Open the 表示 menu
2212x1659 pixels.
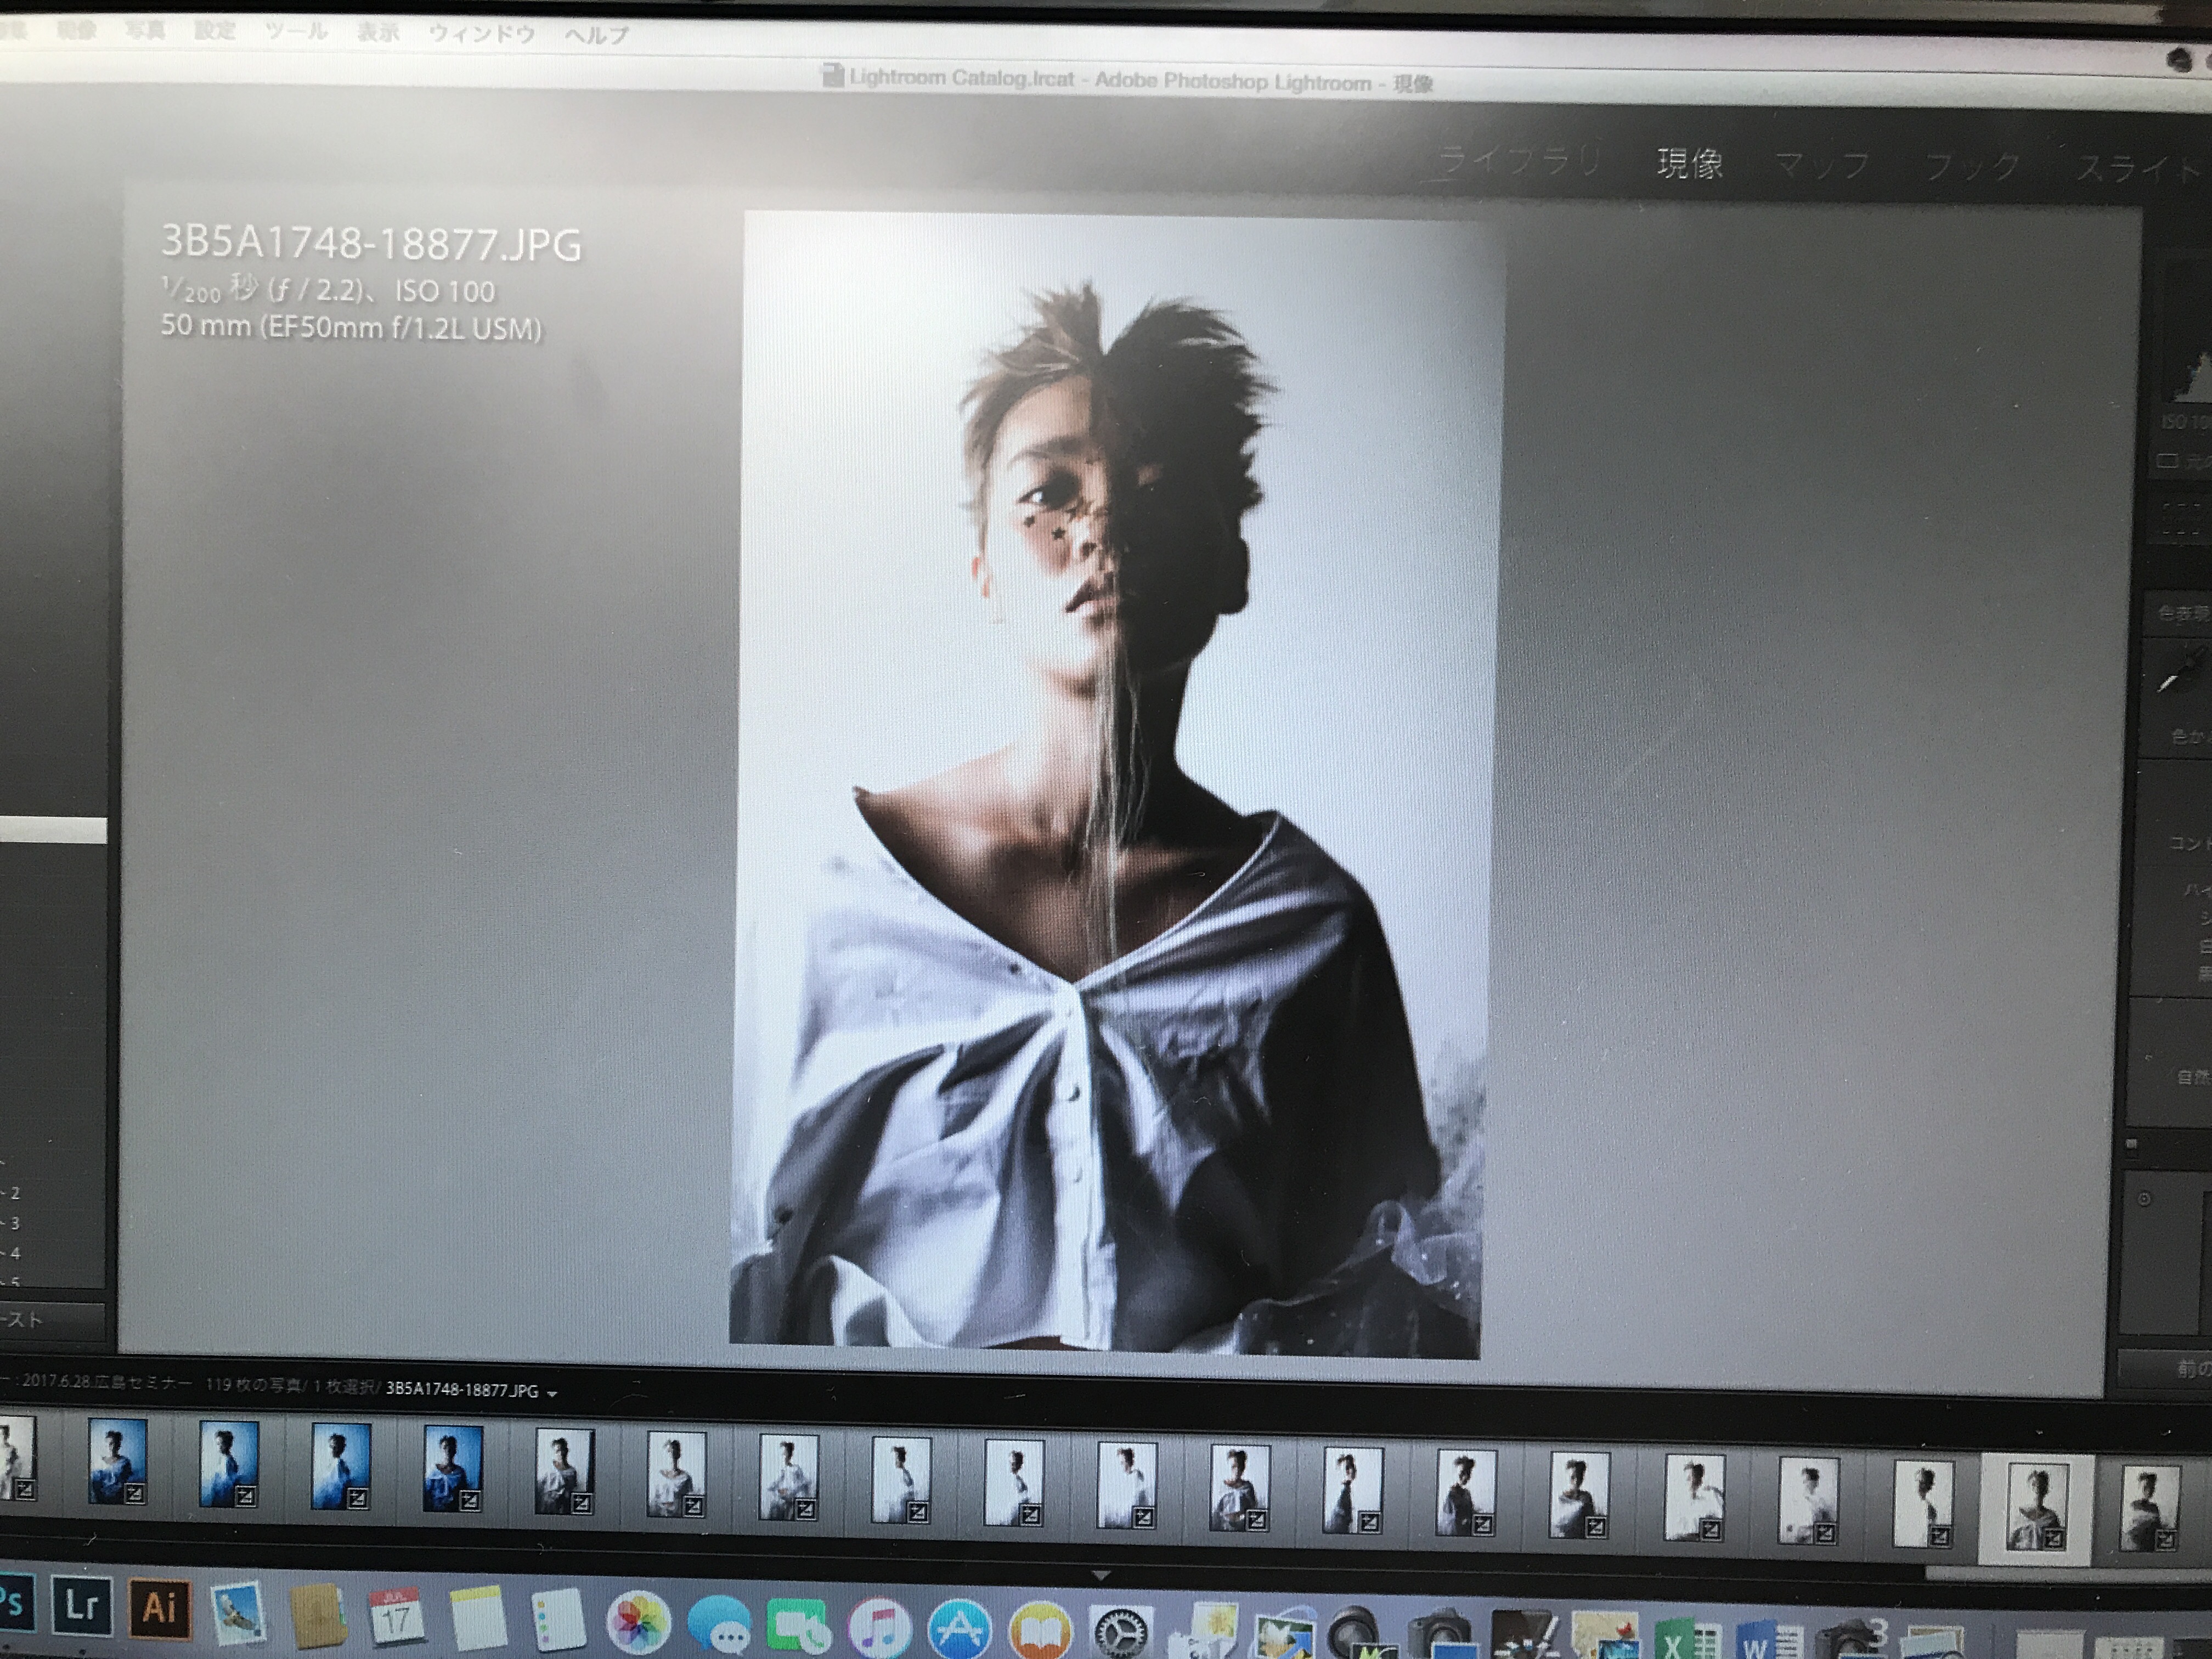(379, 32)
